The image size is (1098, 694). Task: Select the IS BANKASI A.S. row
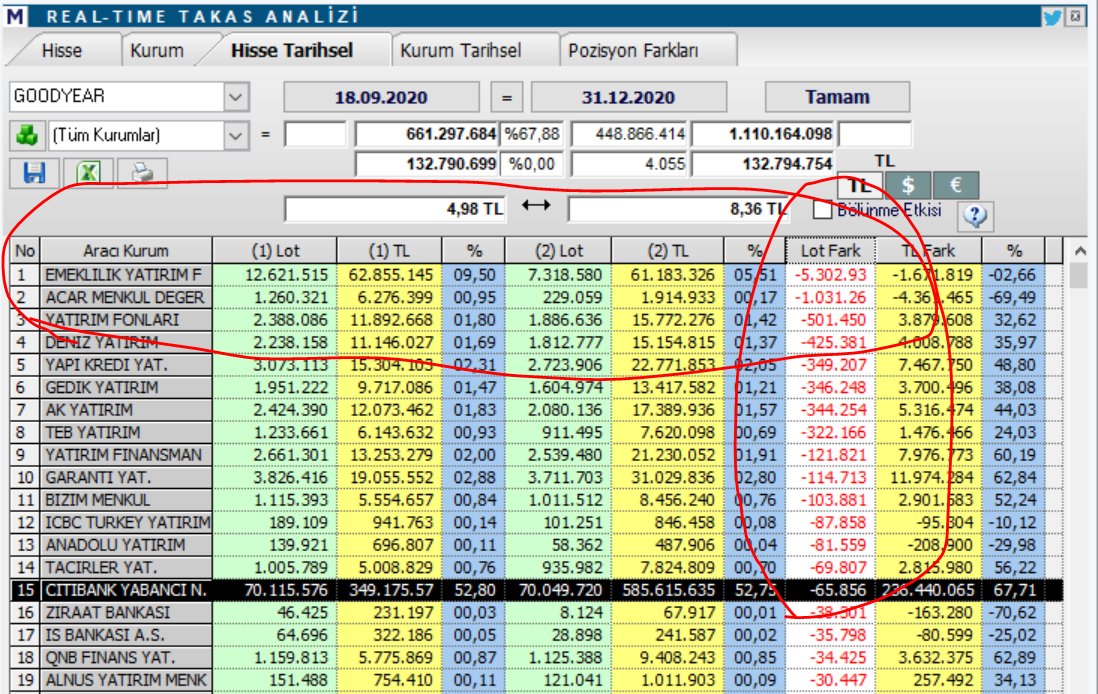pos(126,635)
